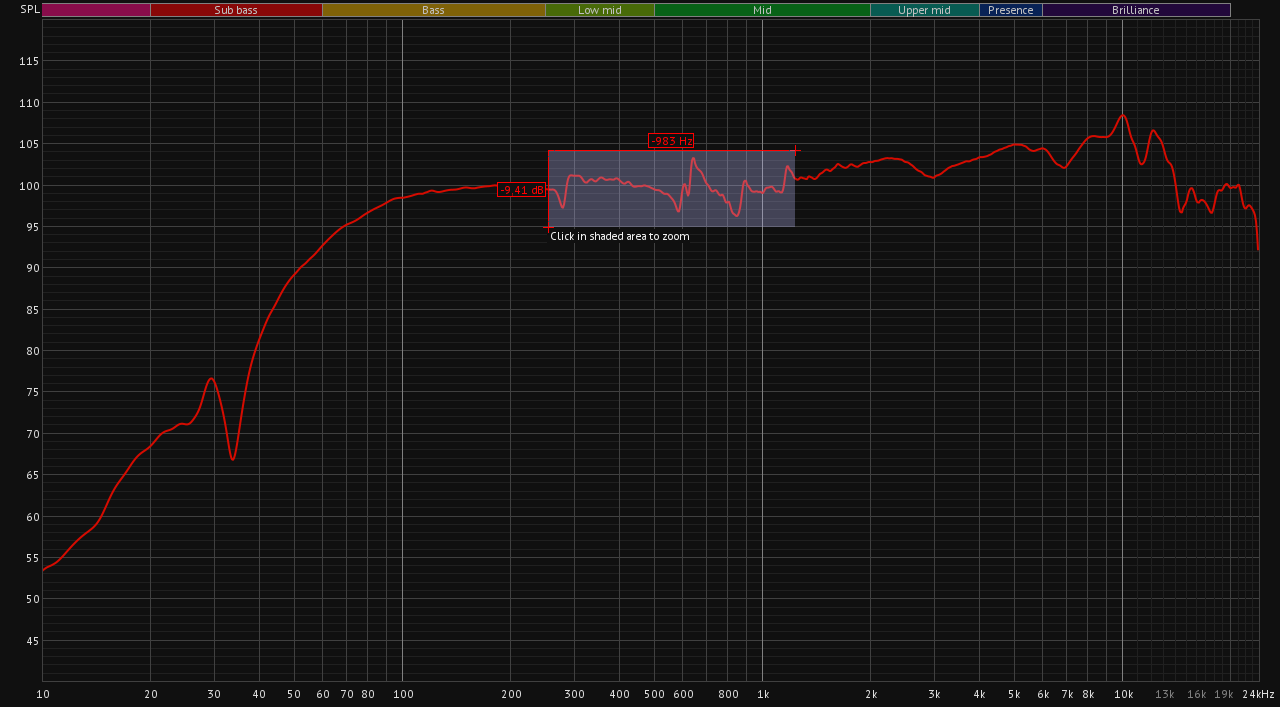Click the 19k frequency axis label
The width and height of the screenshot is (1280, 707).
1224,694
